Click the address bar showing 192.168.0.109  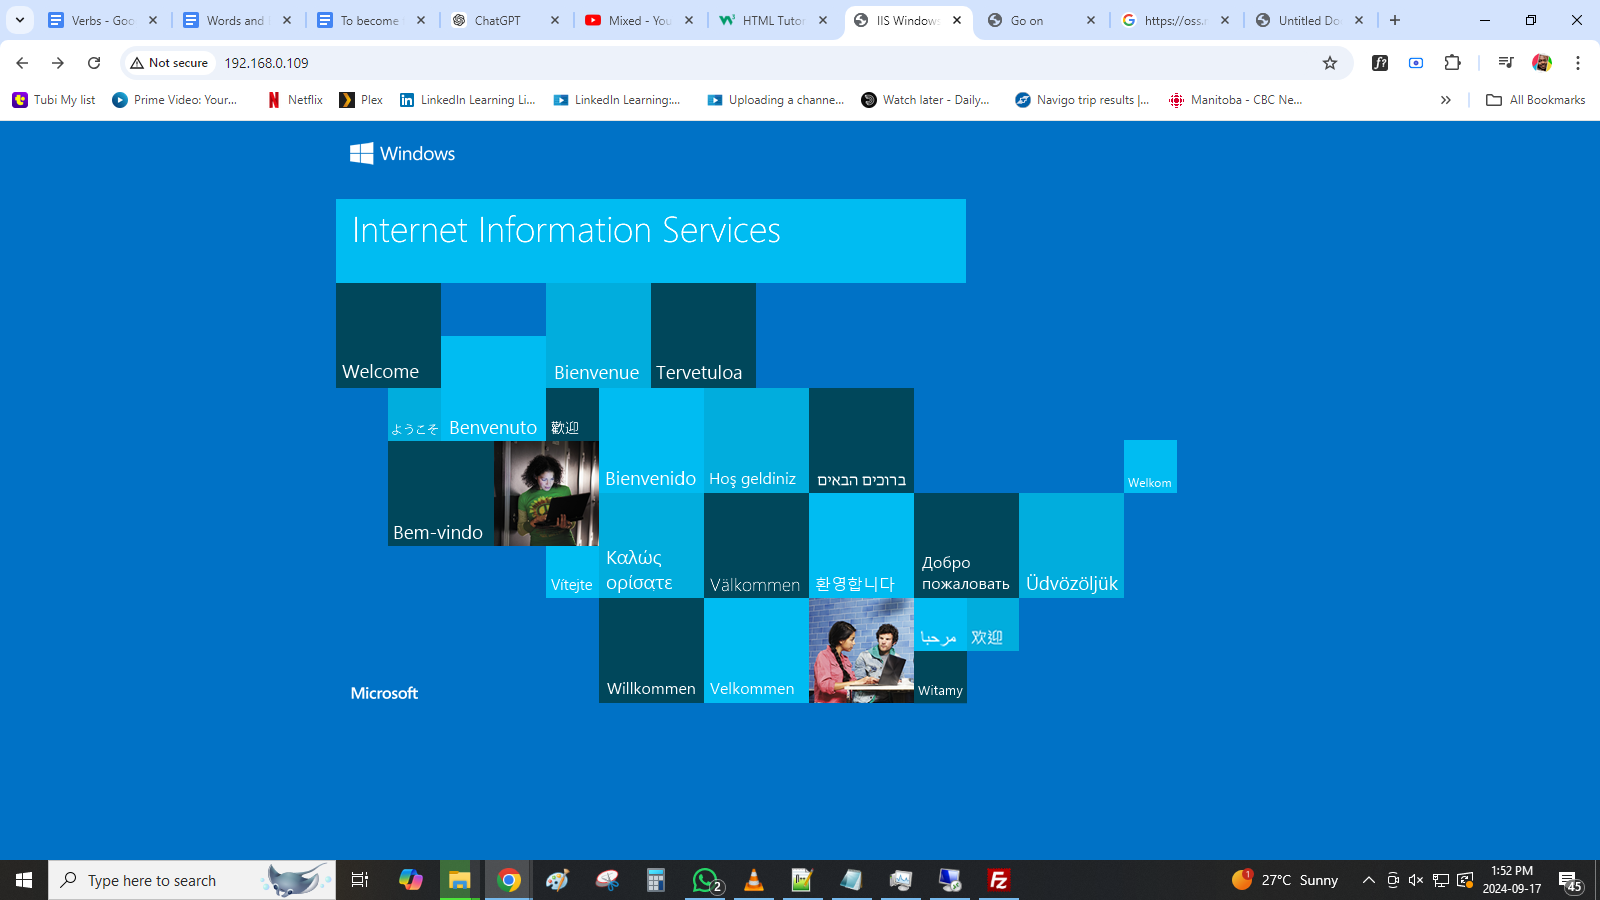pyautogui.click(x=700, y=63)
